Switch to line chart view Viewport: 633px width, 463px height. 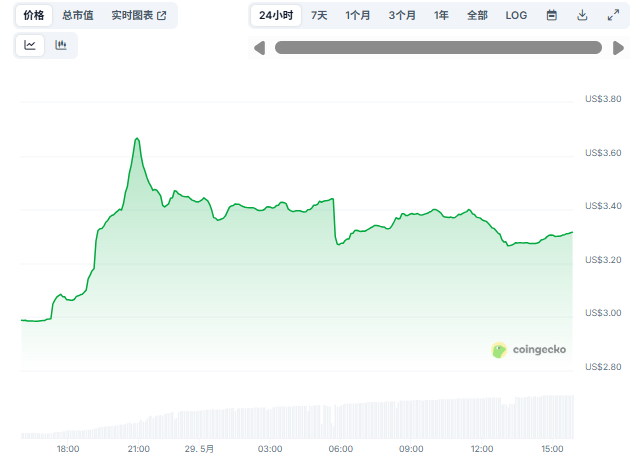(x=30, y=45)
